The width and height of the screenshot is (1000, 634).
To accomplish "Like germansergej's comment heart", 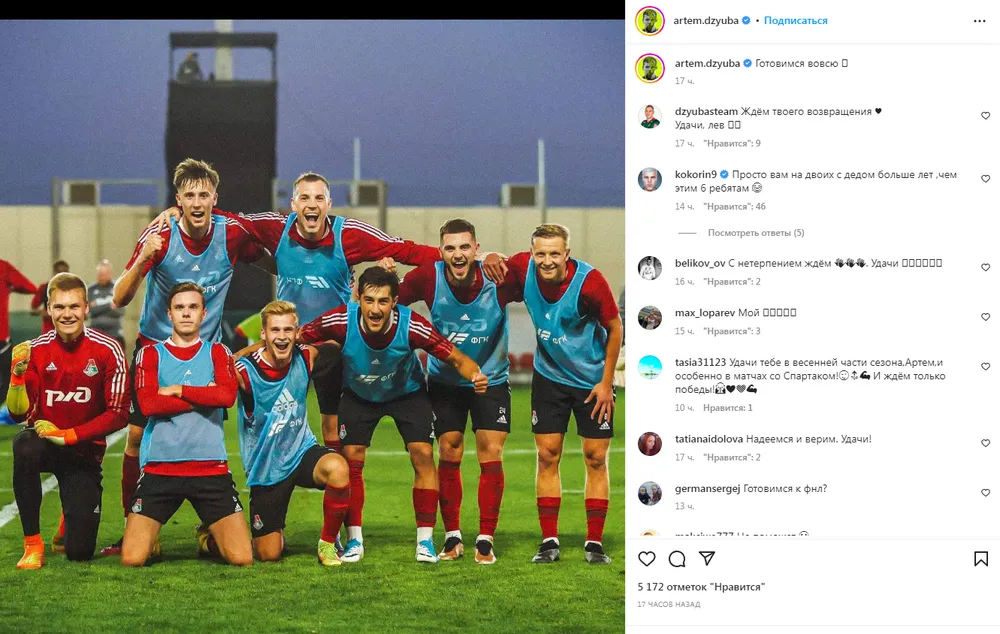I will [985, 492].
